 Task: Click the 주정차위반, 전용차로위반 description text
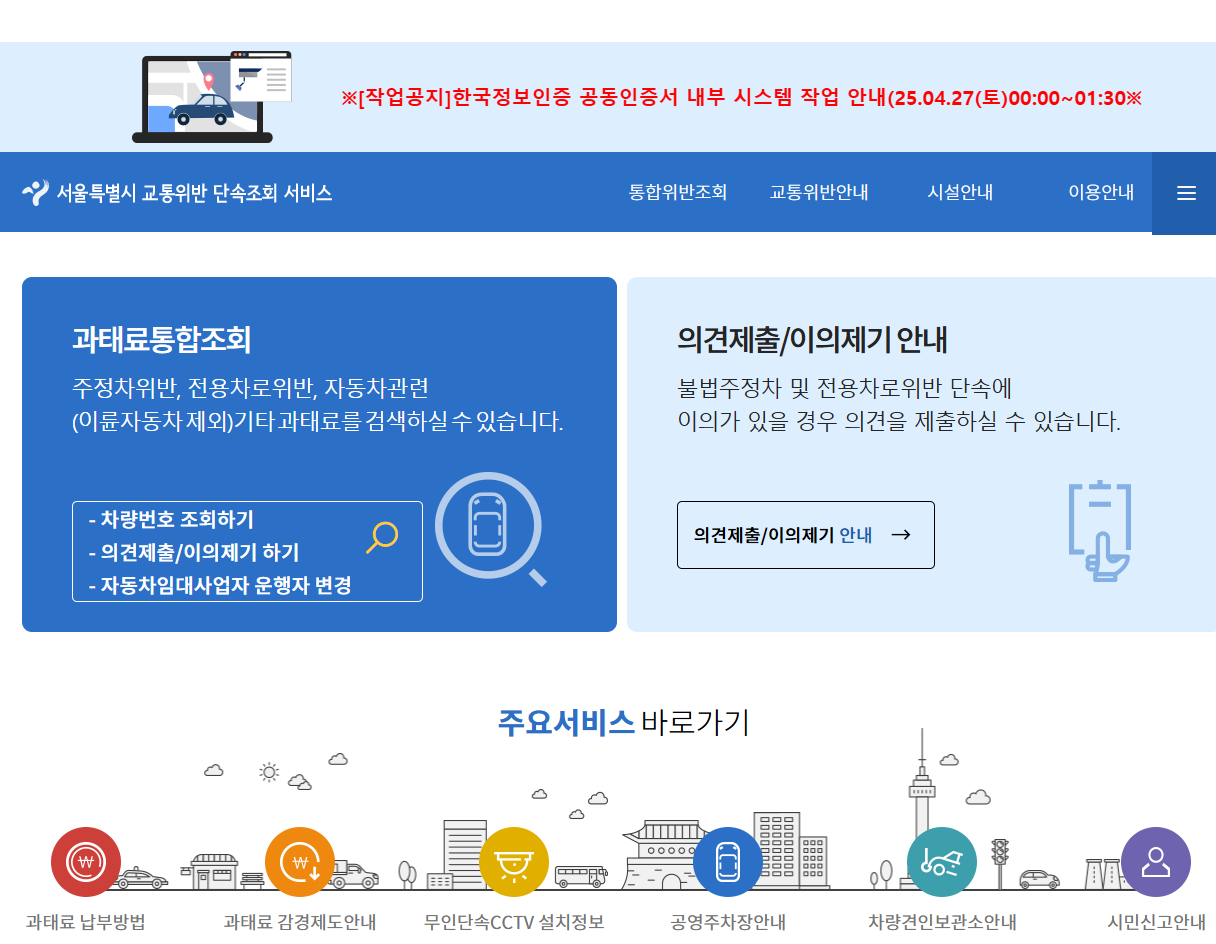click(x=318, y=404)
